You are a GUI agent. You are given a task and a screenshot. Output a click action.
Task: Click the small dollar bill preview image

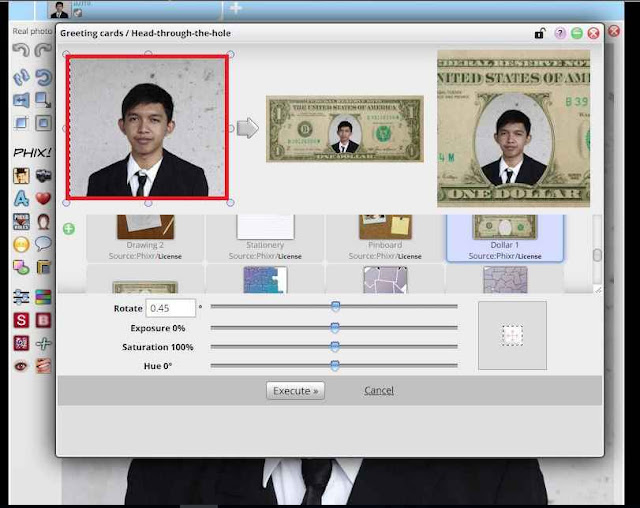point(345,129)
